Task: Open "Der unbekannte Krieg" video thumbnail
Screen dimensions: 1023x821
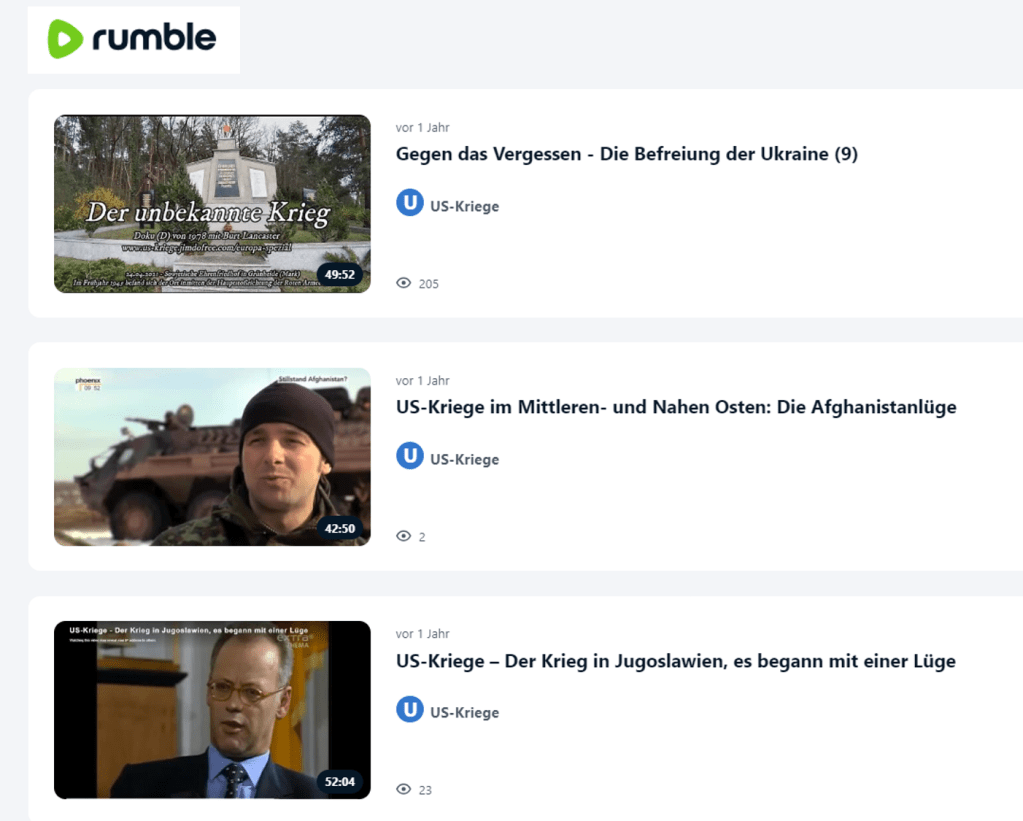Action: 212,203
